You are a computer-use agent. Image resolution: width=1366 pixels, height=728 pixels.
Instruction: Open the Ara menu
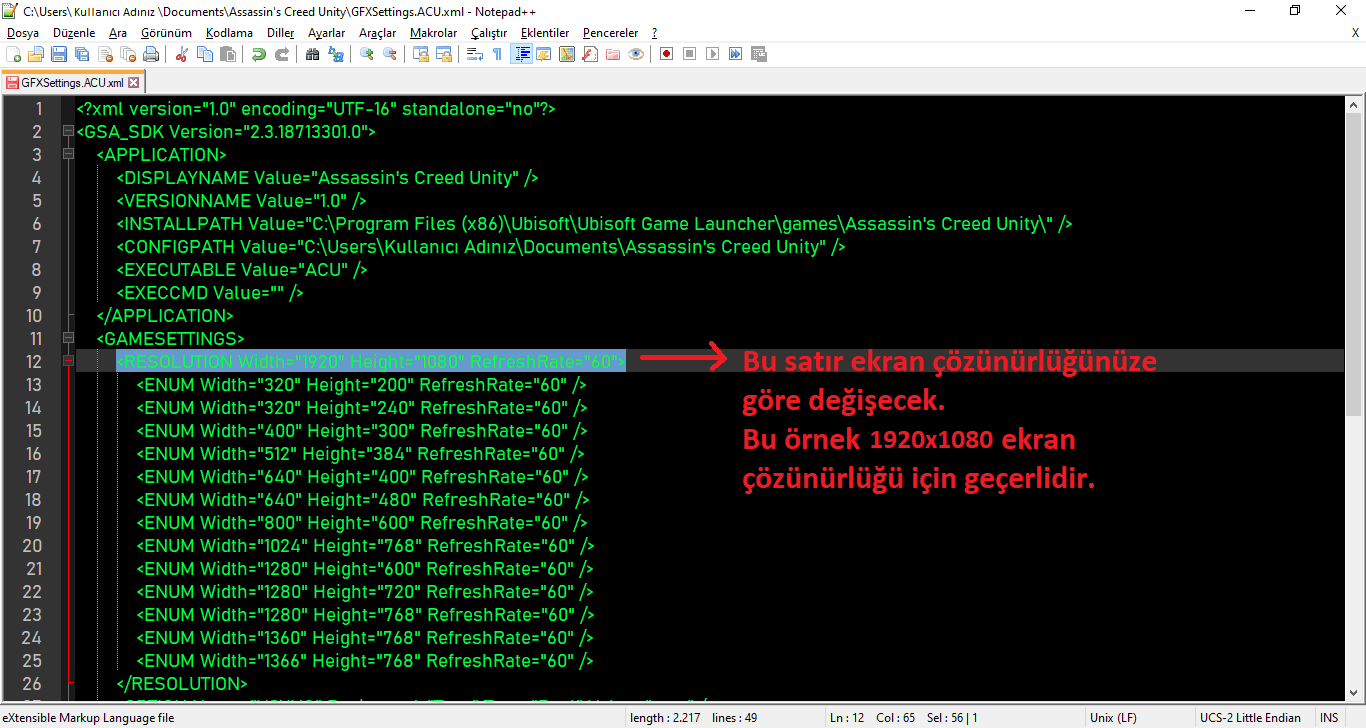point(118,33)
